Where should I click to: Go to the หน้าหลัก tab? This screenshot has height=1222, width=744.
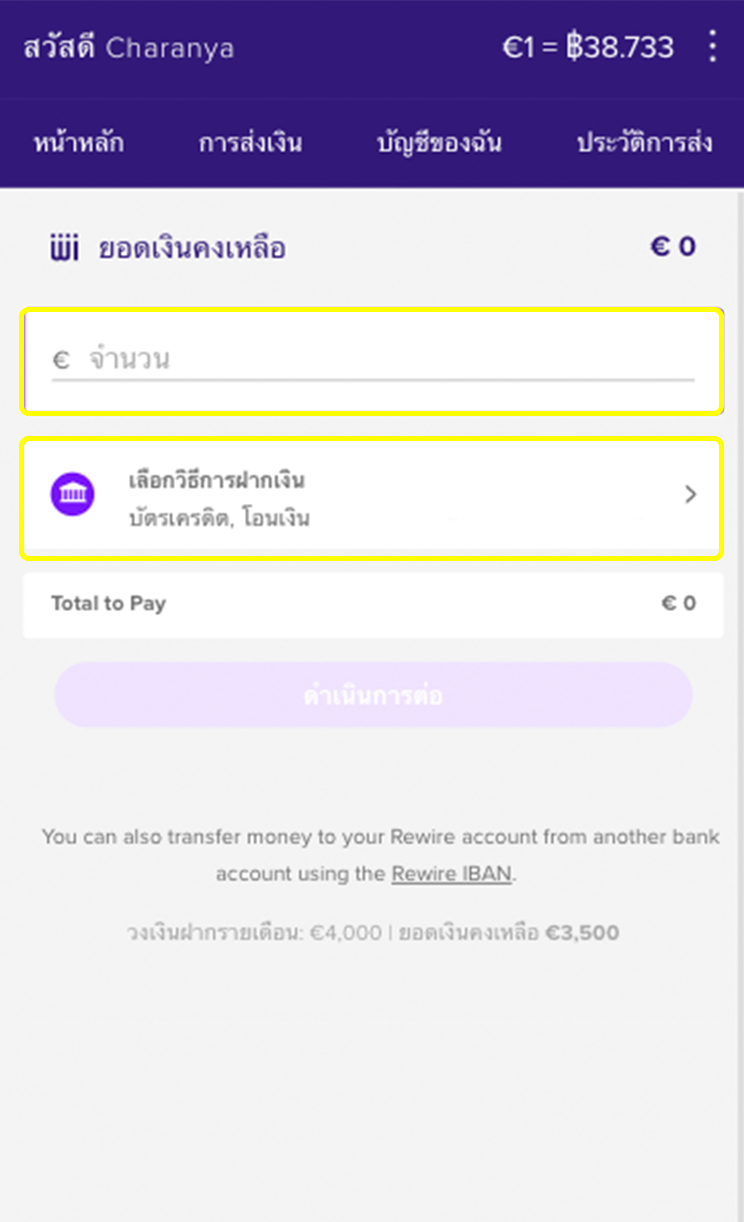(79, 143)
